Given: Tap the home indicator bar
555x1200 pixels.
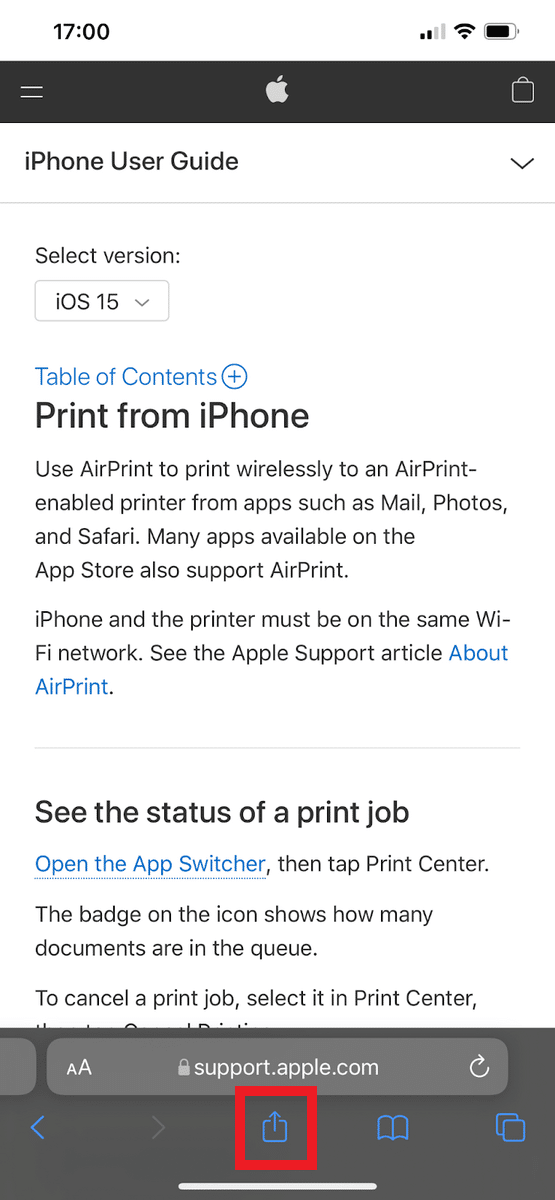Looking at the screenshot, I should pos(277,1187).
